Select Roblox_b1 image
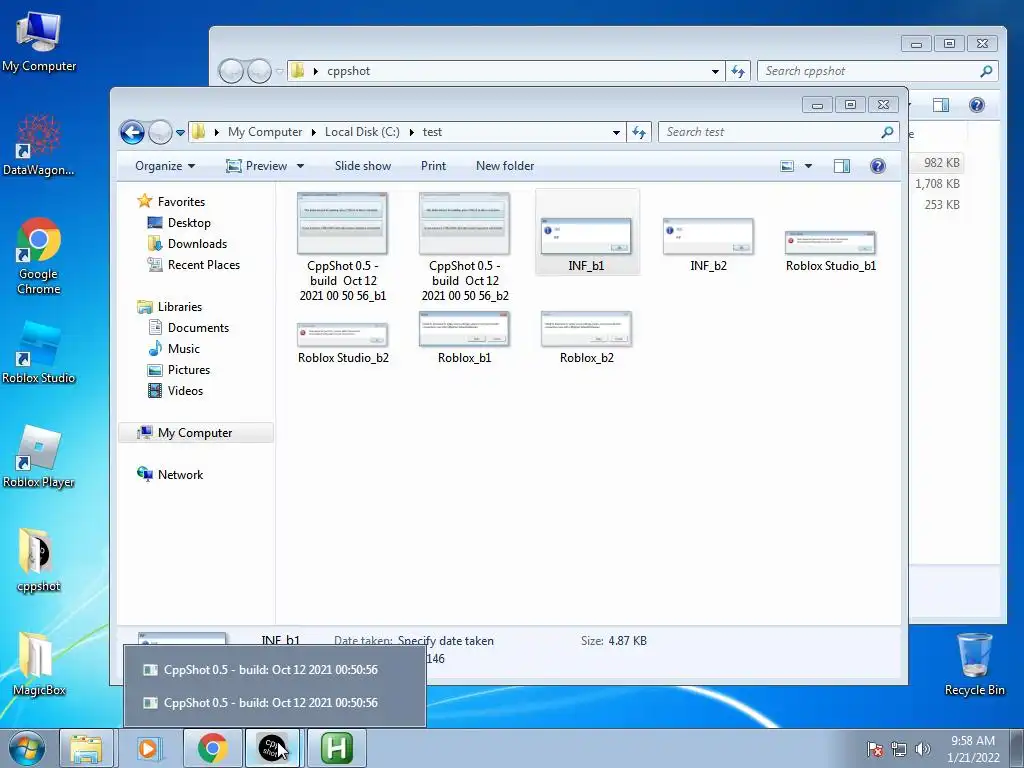The image size is (1024, 768). tap(464, 338)
